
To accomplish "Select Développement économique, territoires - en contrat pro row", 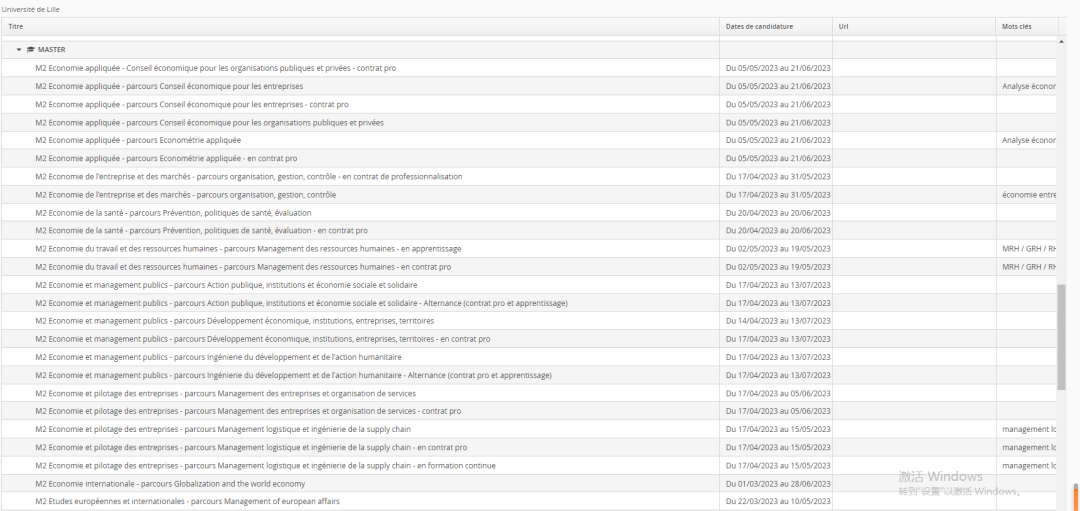I will [x=263, y=339].
